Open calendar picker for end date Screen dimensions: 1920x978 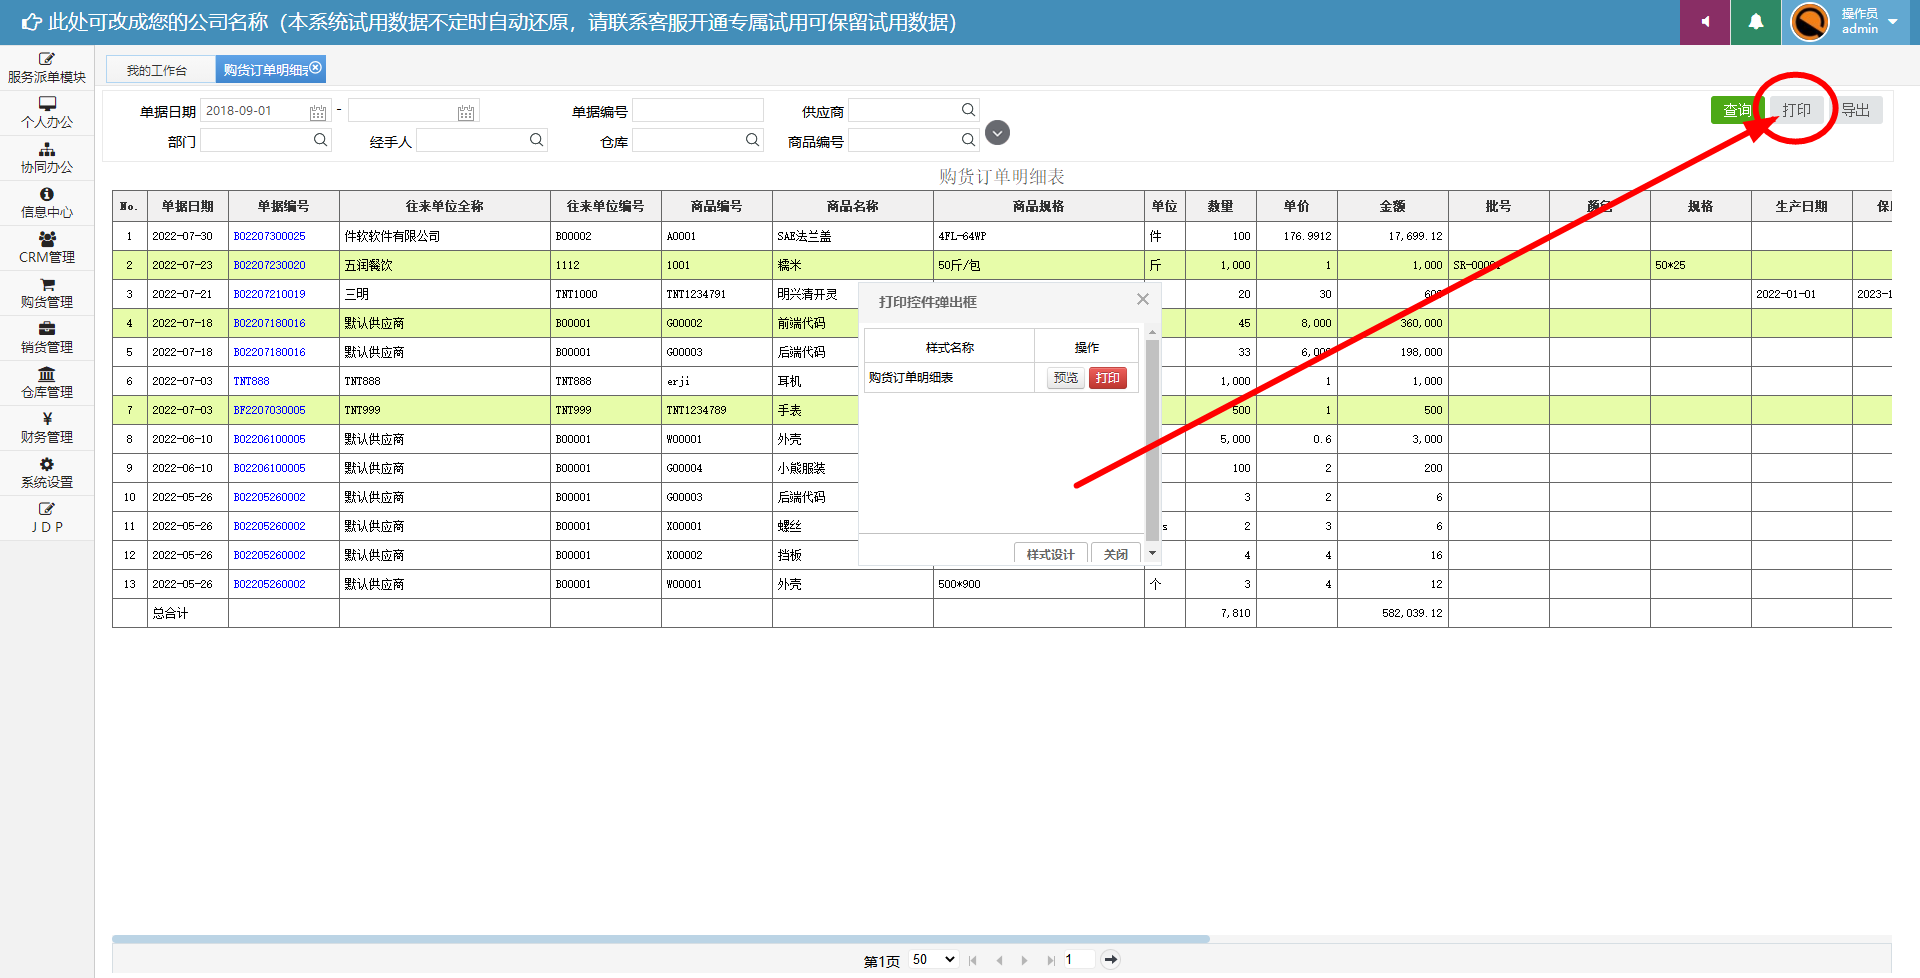click(x=466, y=112)
